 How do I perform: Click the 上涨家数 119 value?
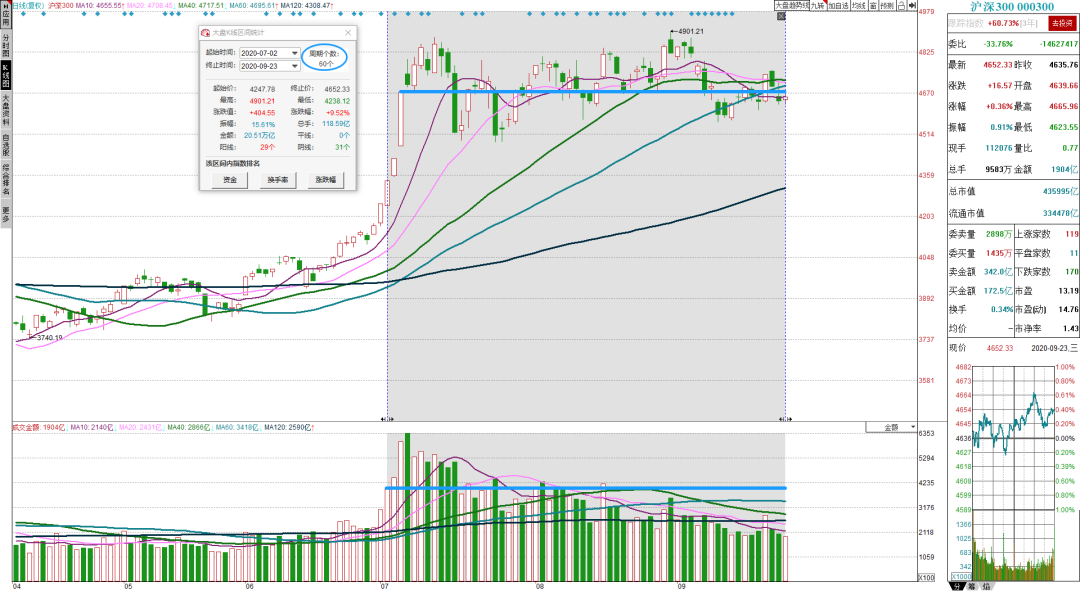point(1072,234)
